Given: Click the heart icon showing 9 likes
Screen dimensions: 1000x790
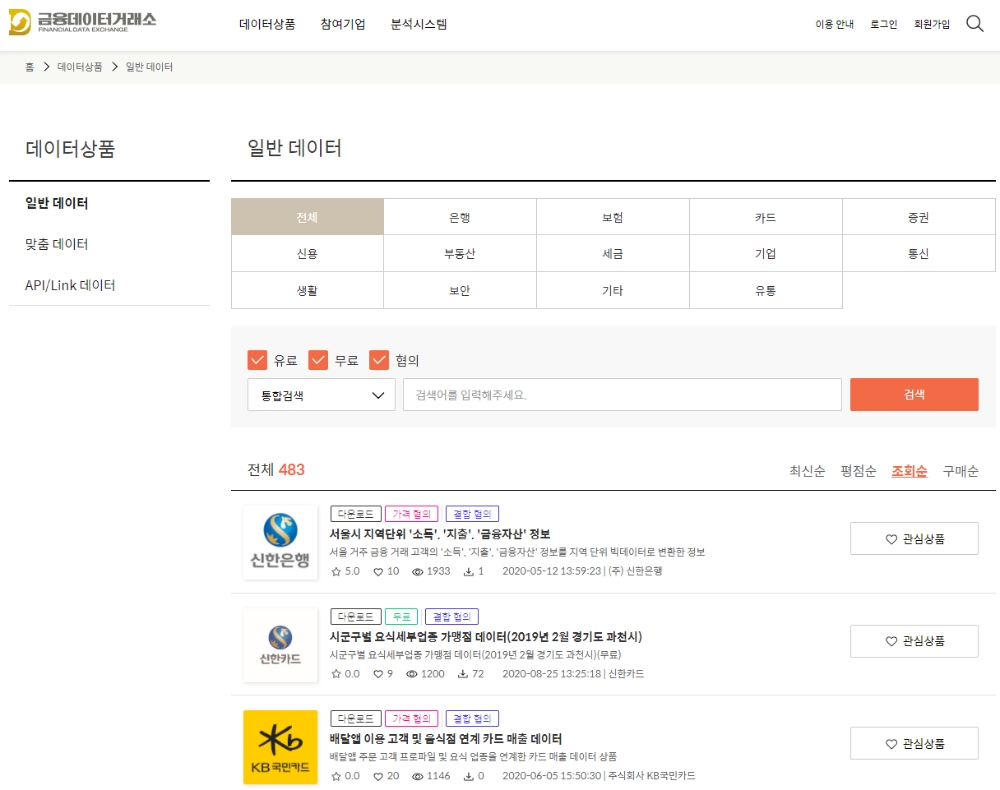Looking at the screenshot, I should click(378, 674).
